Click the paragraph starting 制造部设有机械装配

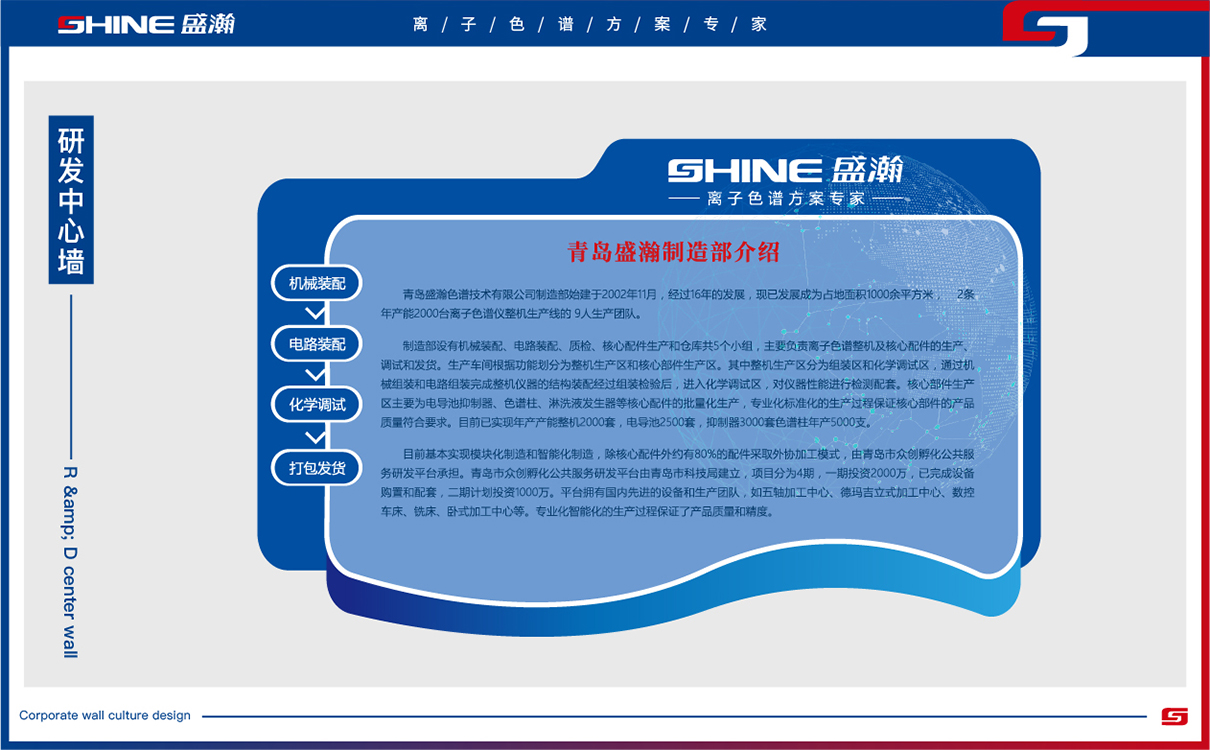(x=679, y=383)
